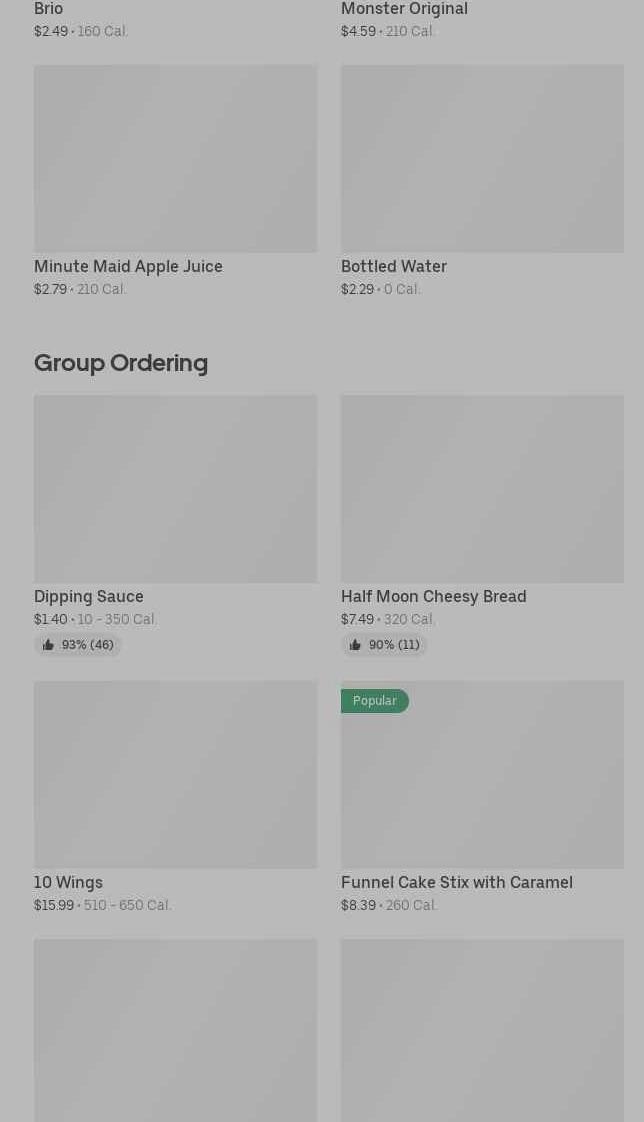Click the Group Ordering section heading
Image resolution: width=644 pixels, height=1122 pixels.
pos(121,362)
